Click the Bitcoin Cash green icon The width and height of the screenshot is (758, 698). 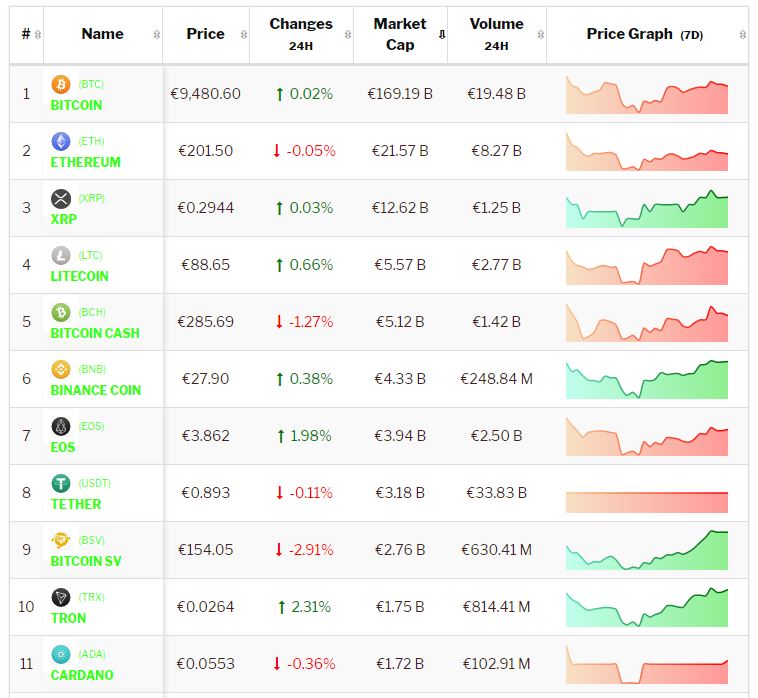click(61, 312)
